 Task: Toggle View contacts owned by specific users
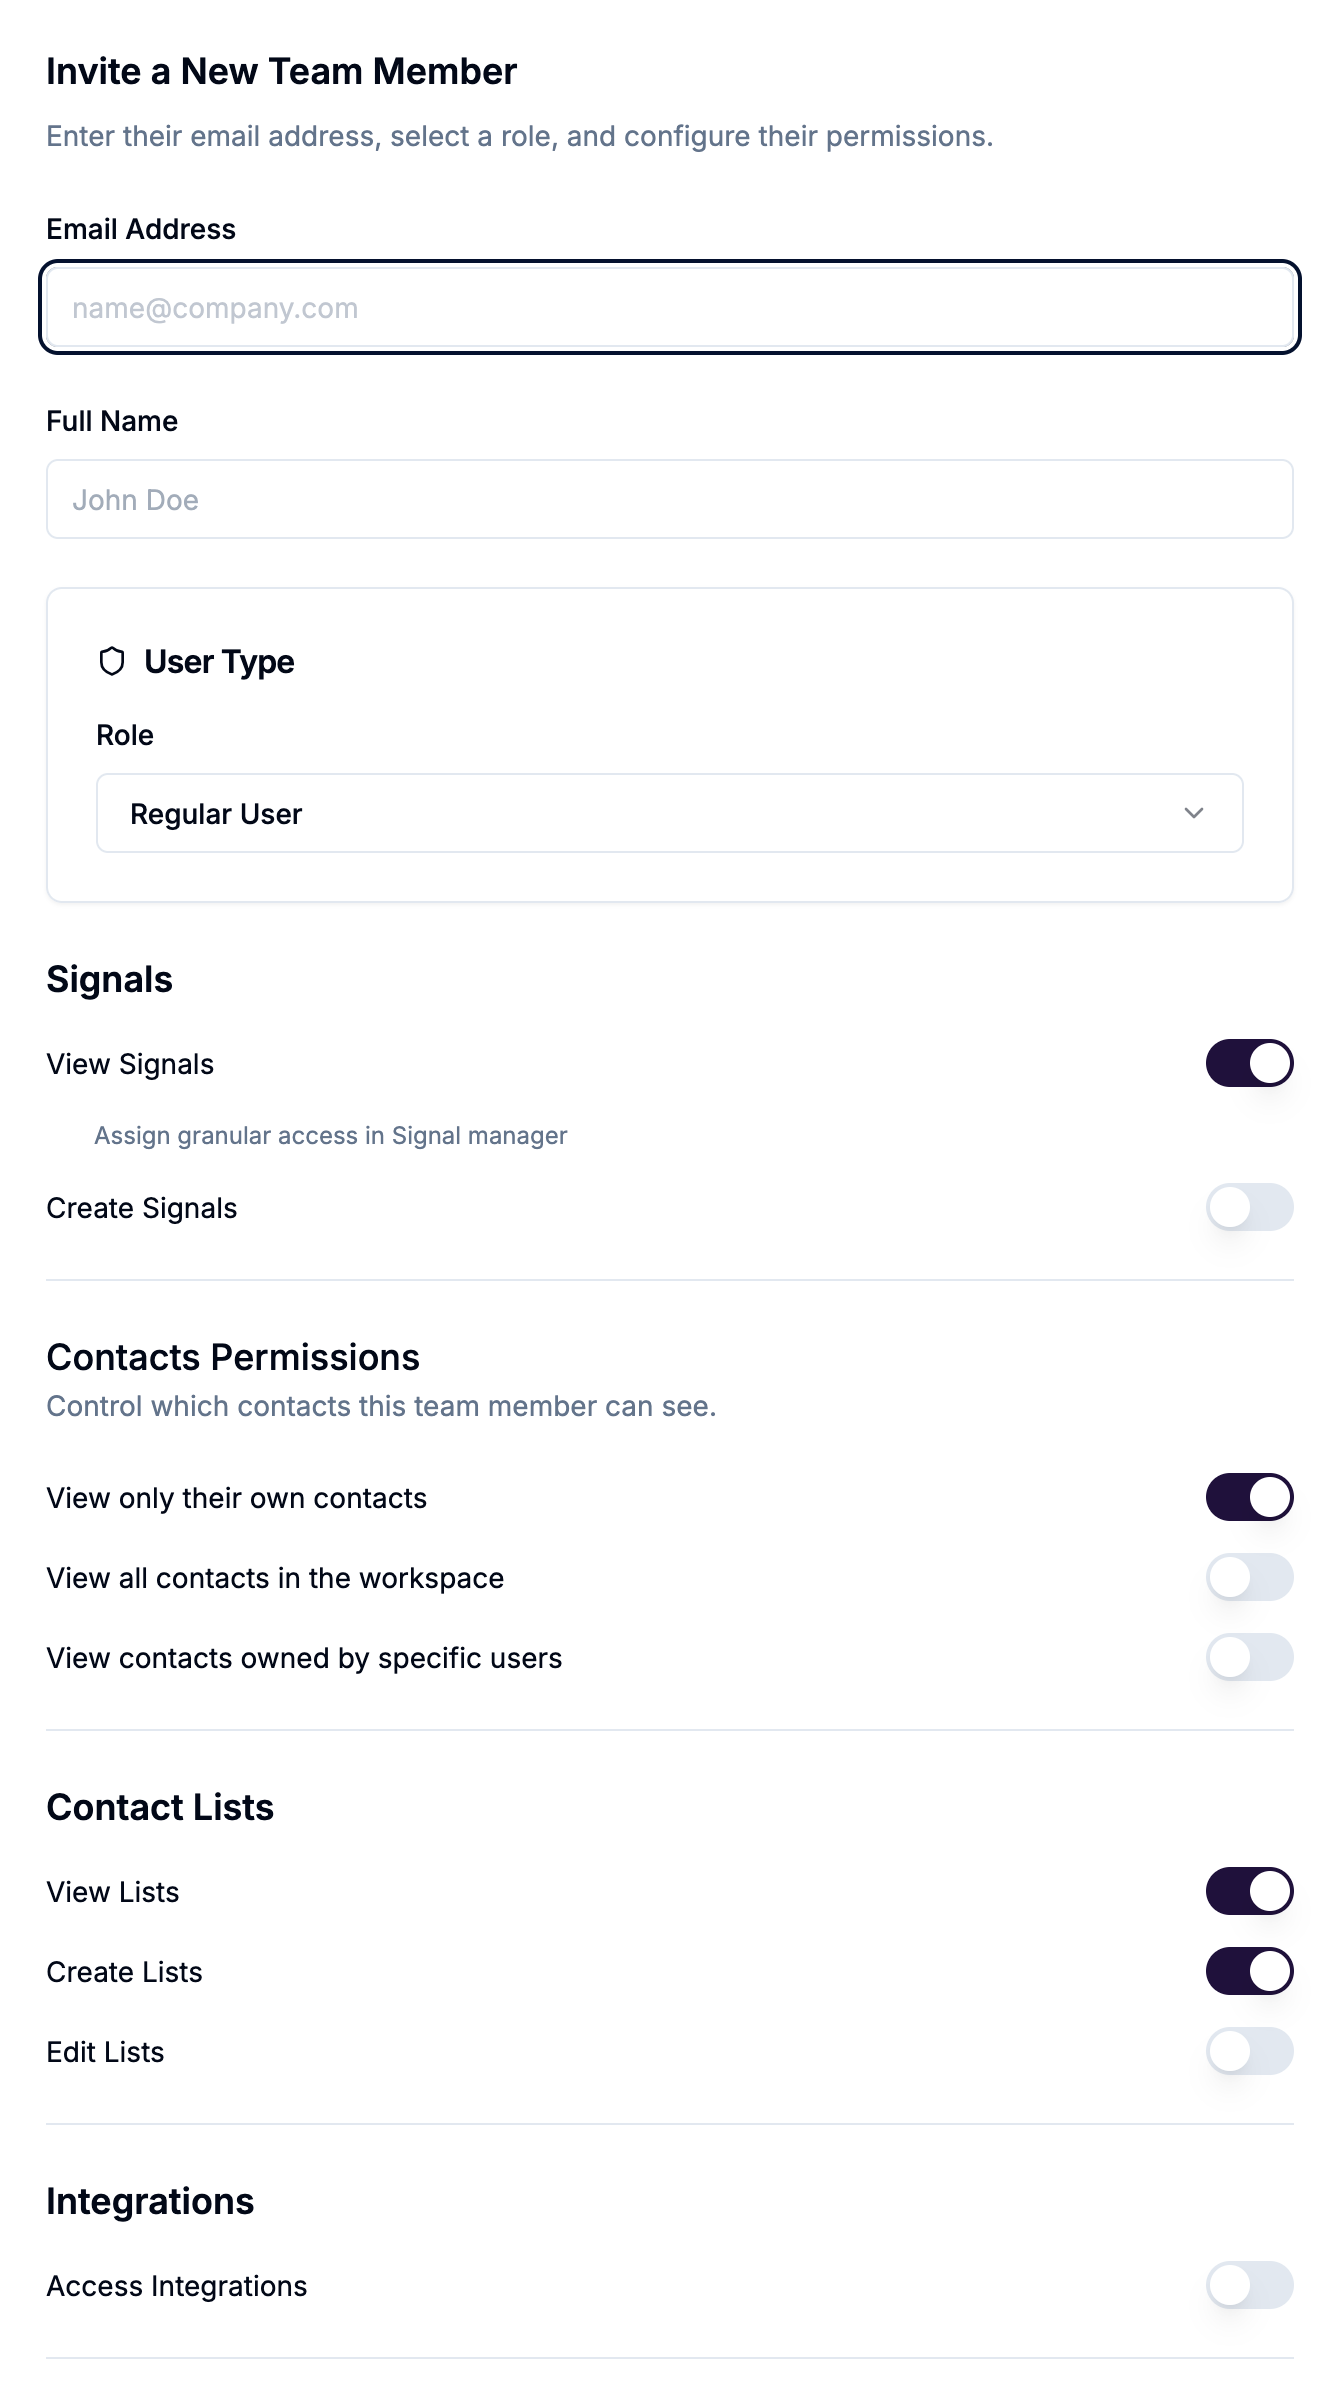tap(1249, 1657)
